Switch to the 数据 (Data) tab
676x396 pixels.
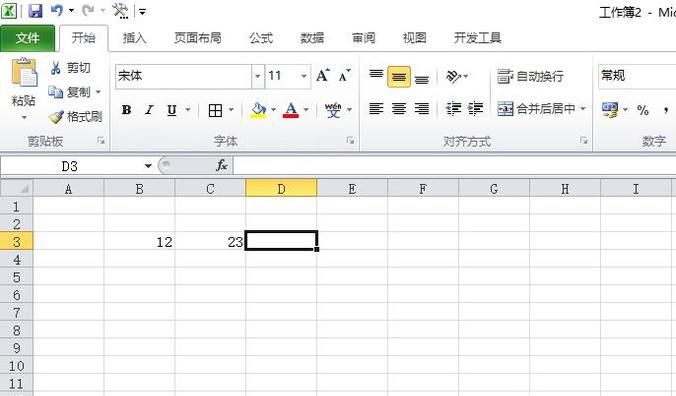[x=312, y=38]
